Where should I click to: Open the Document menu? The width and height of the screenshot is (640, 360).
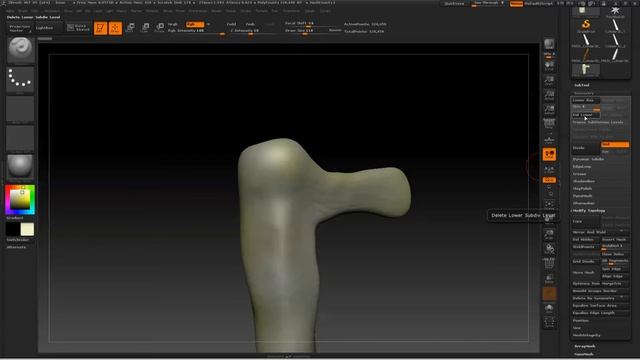tap(52, 11)
